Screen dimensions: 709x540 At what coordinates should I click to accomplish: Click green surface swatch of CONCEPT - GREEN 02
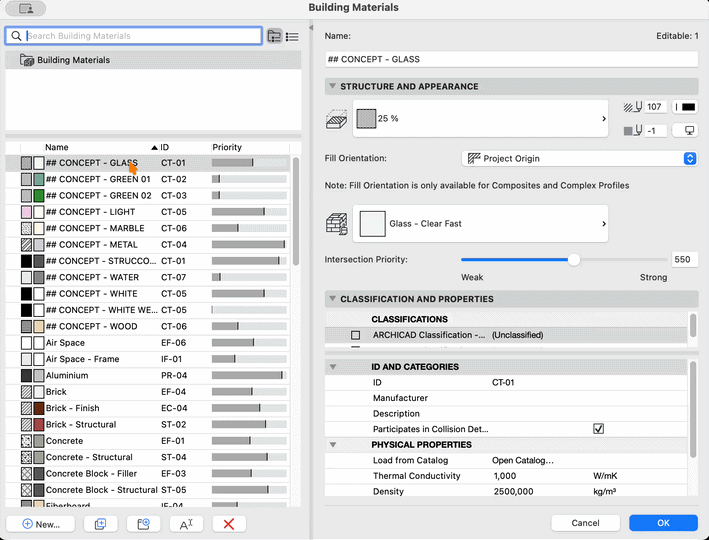click(x=39, y=196)
